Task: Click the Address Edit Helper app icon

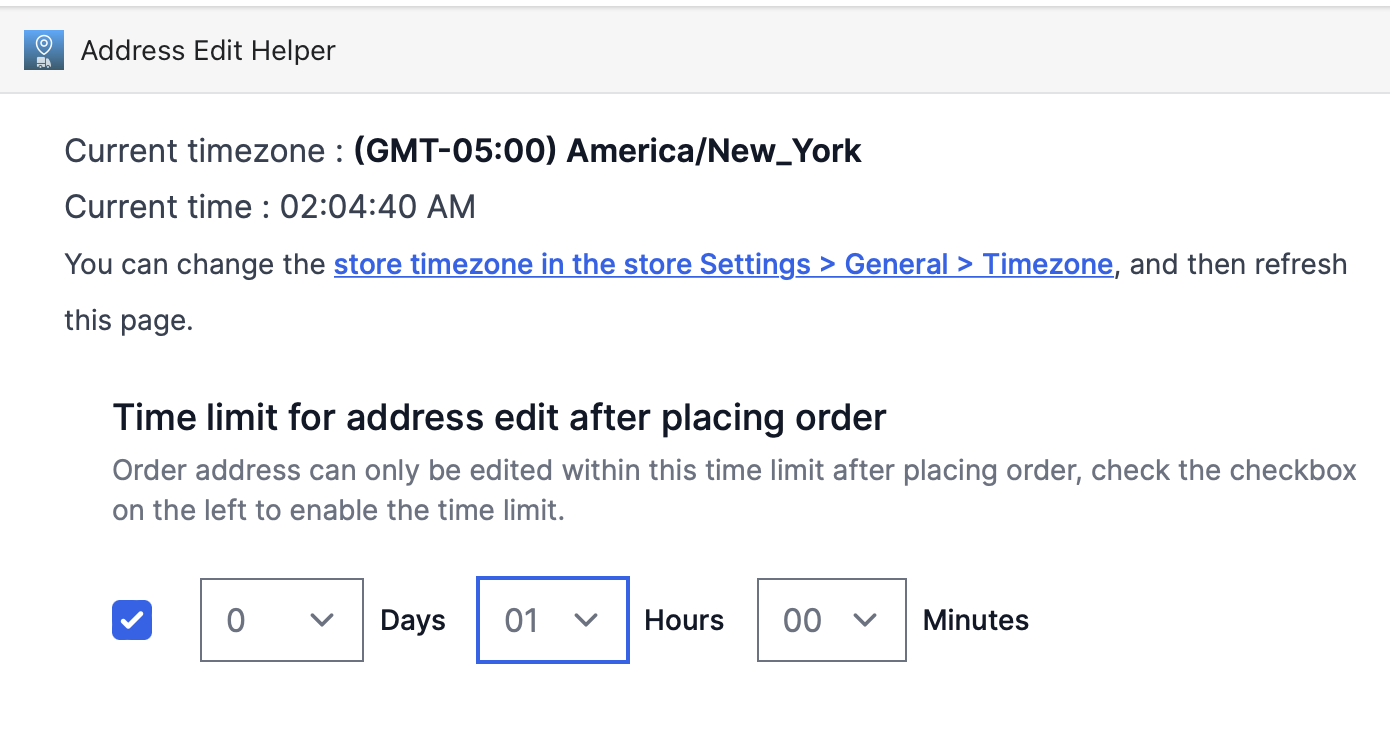Action: (x=44, y=50)
